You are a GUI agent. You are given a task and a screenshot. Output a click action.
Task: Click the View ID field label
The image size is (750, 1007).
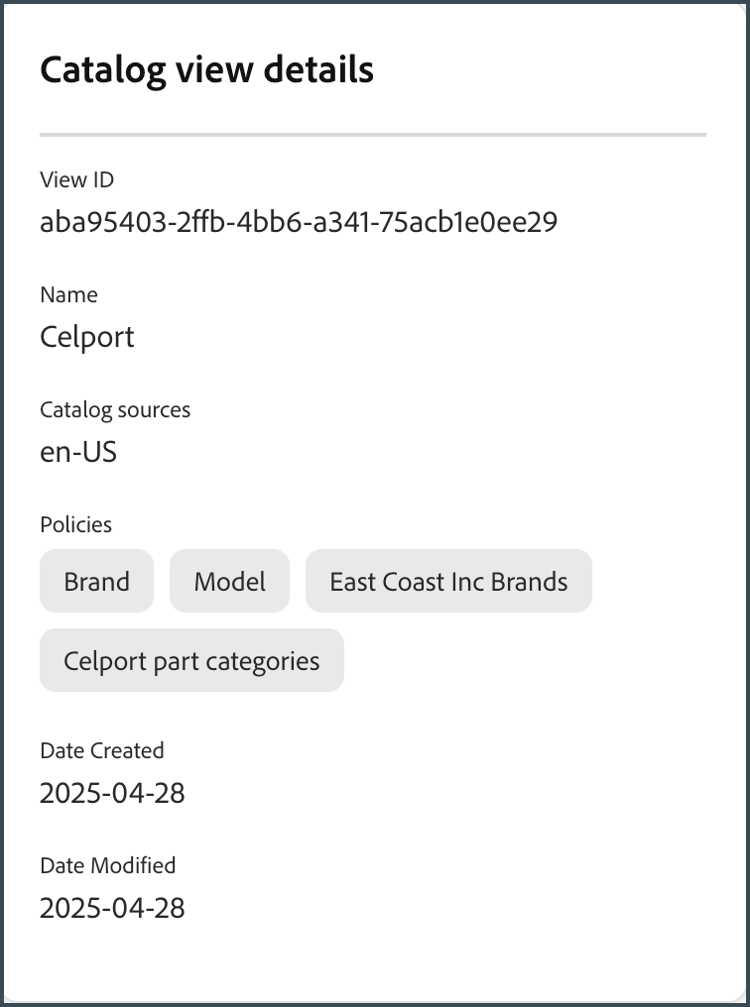pyautogui.click(x=77, y=180)
